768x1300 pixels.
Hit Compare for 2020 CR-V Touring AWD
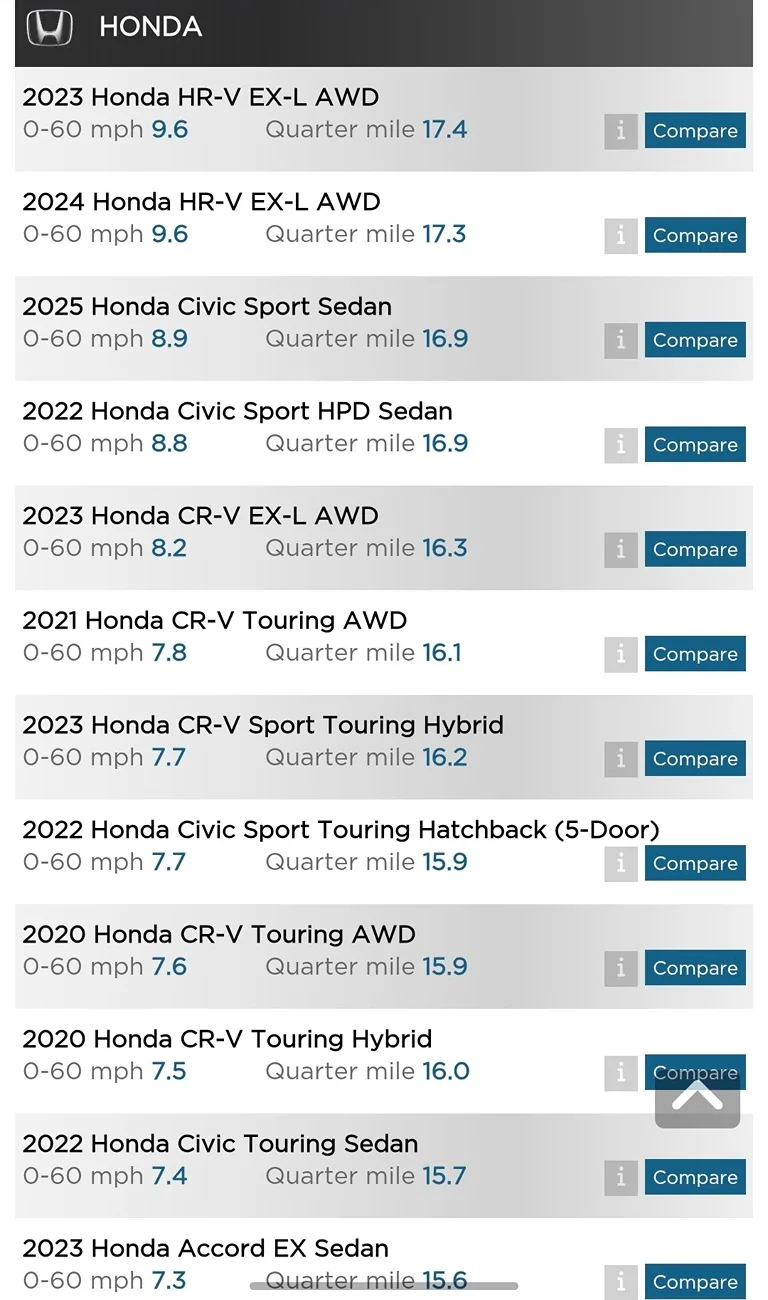[695, 968]
